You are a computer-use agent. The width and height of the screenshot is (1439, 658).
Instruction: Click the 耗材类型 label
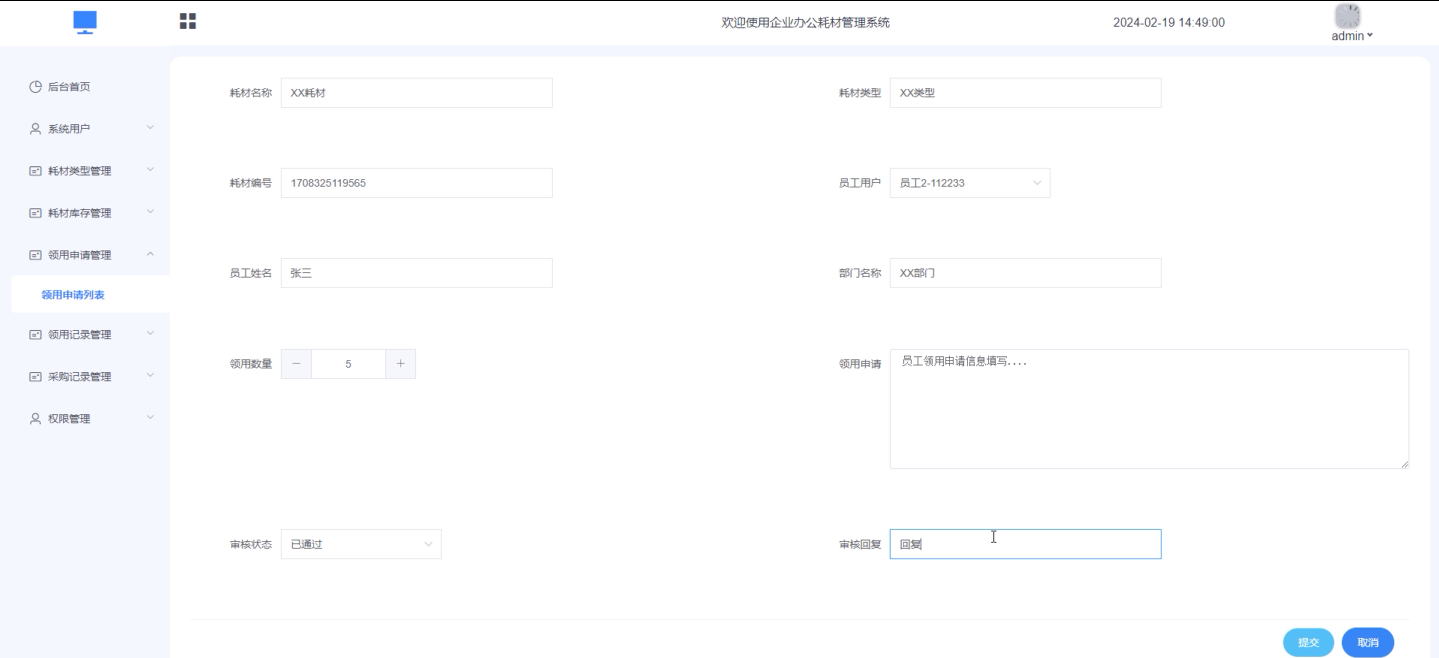(860, 93)
